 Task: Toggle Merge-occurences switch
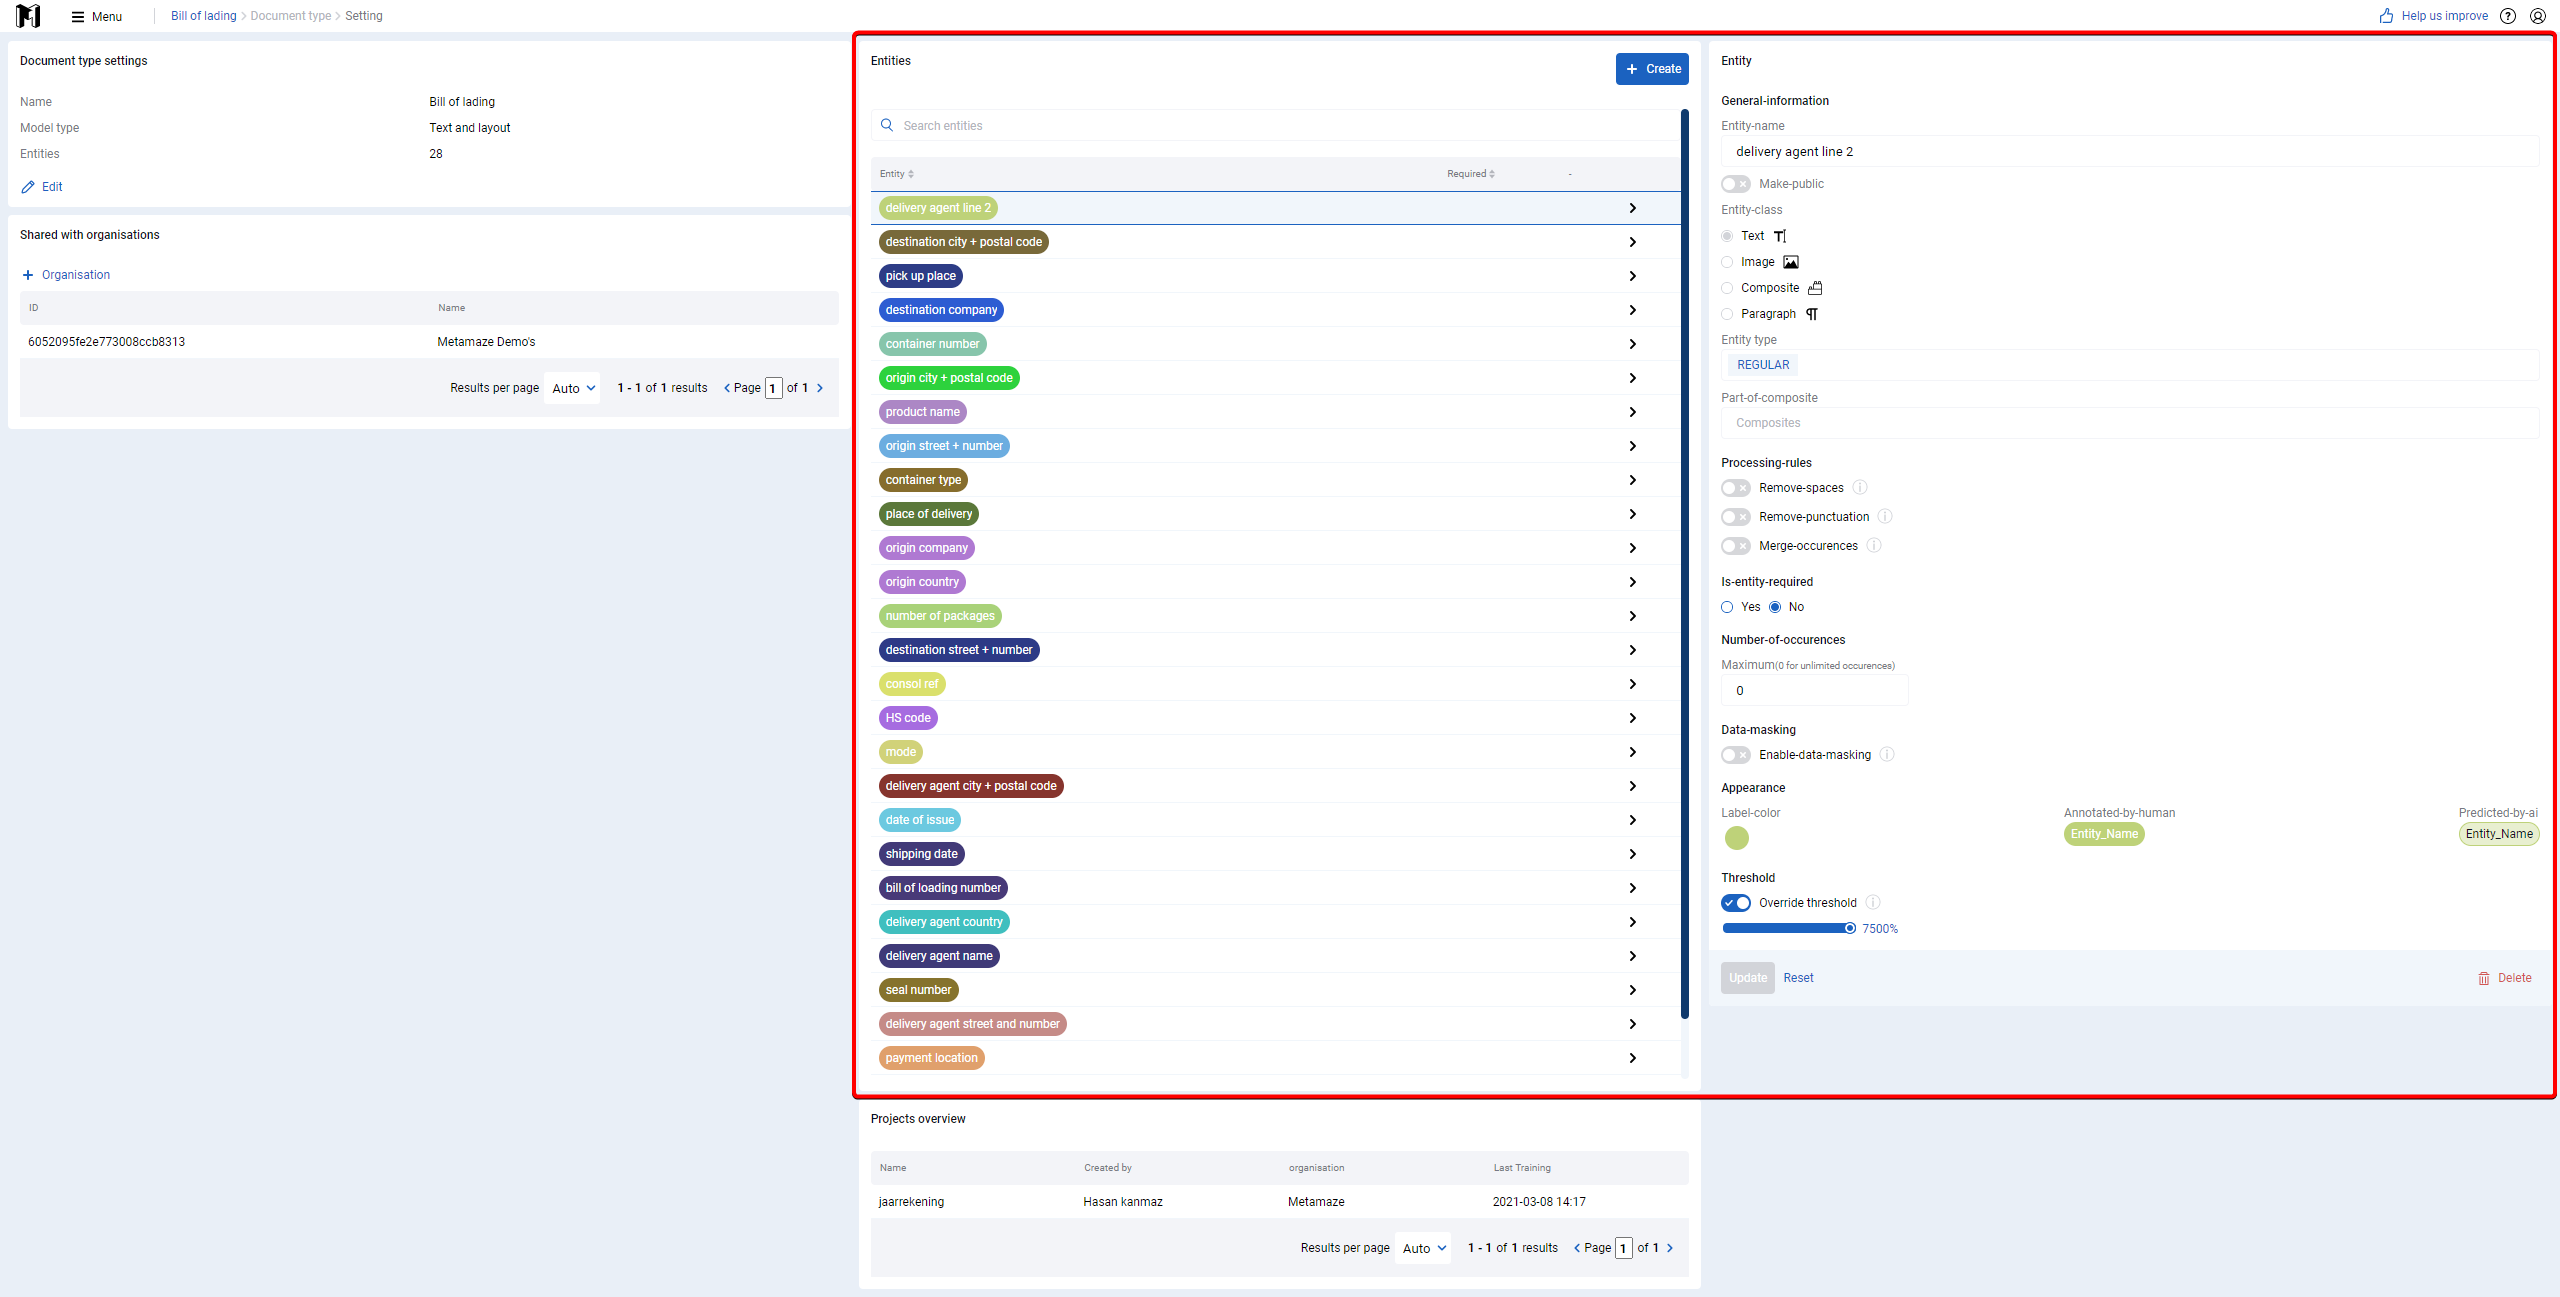tap(1736, 546)
